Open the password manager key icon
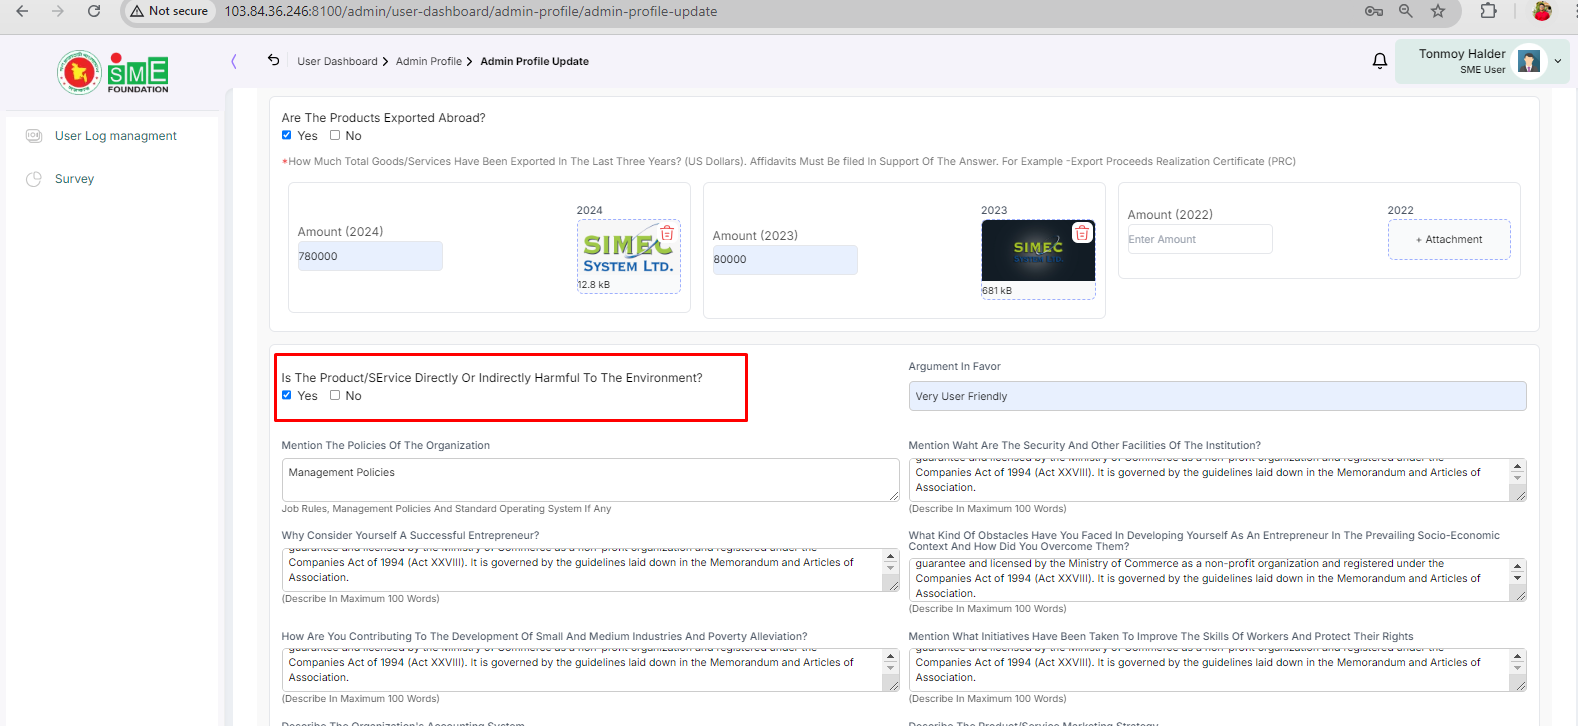The image size is (1578, 726). (x=1374, y=11)
